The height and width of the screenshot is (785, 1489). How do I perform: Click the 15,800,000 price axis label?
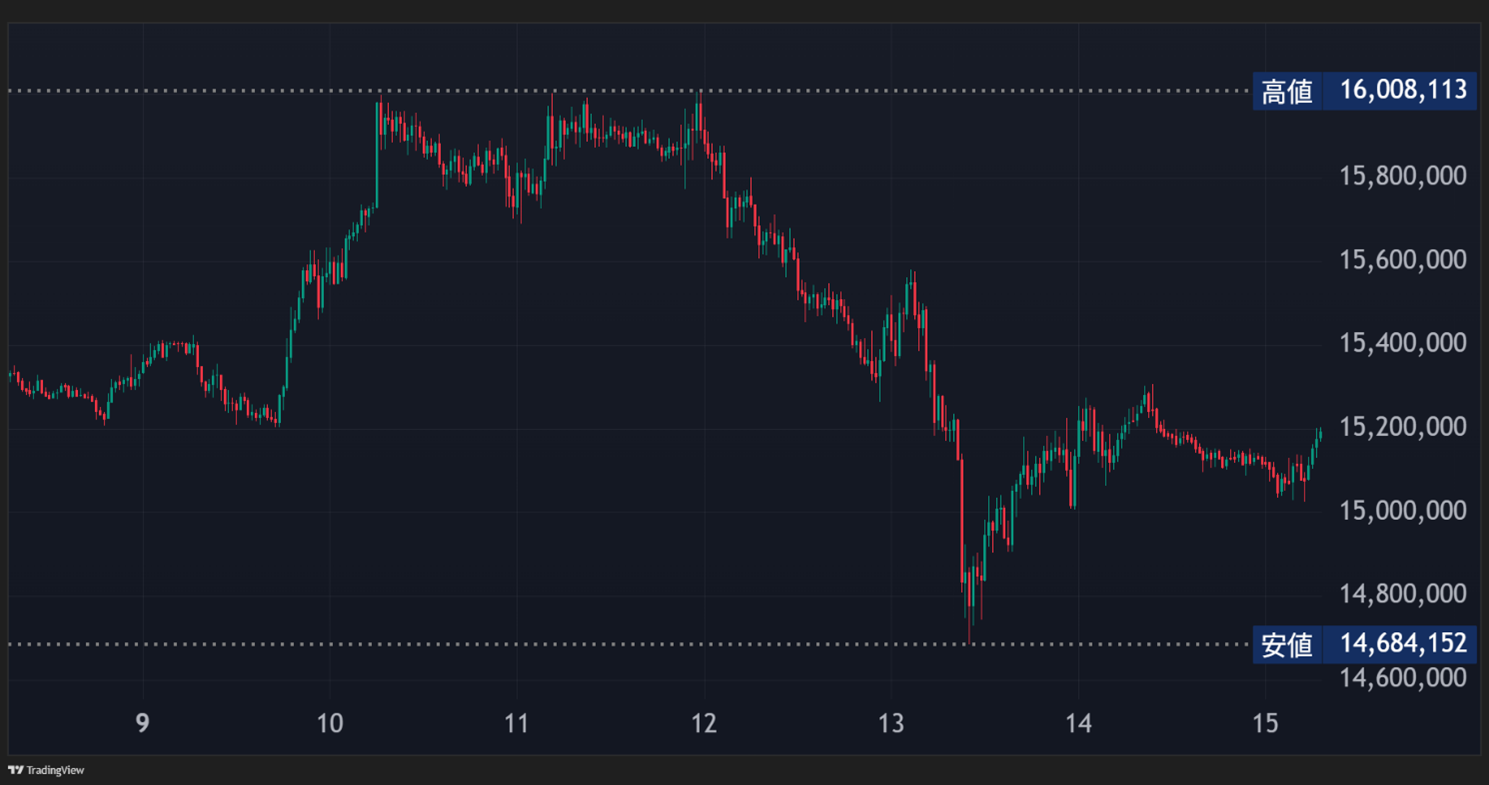point(1403,177)
